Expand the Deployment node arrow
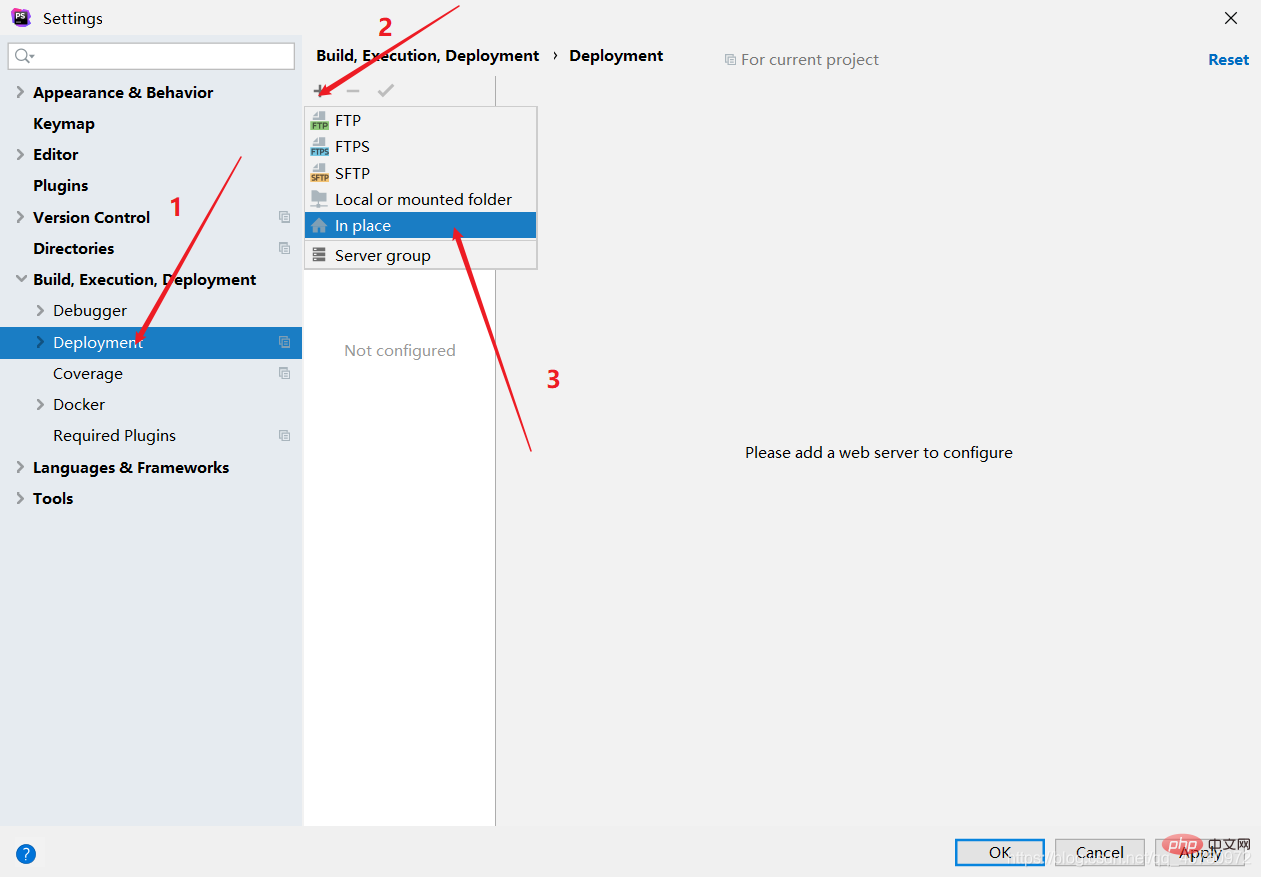 (40, 342)
